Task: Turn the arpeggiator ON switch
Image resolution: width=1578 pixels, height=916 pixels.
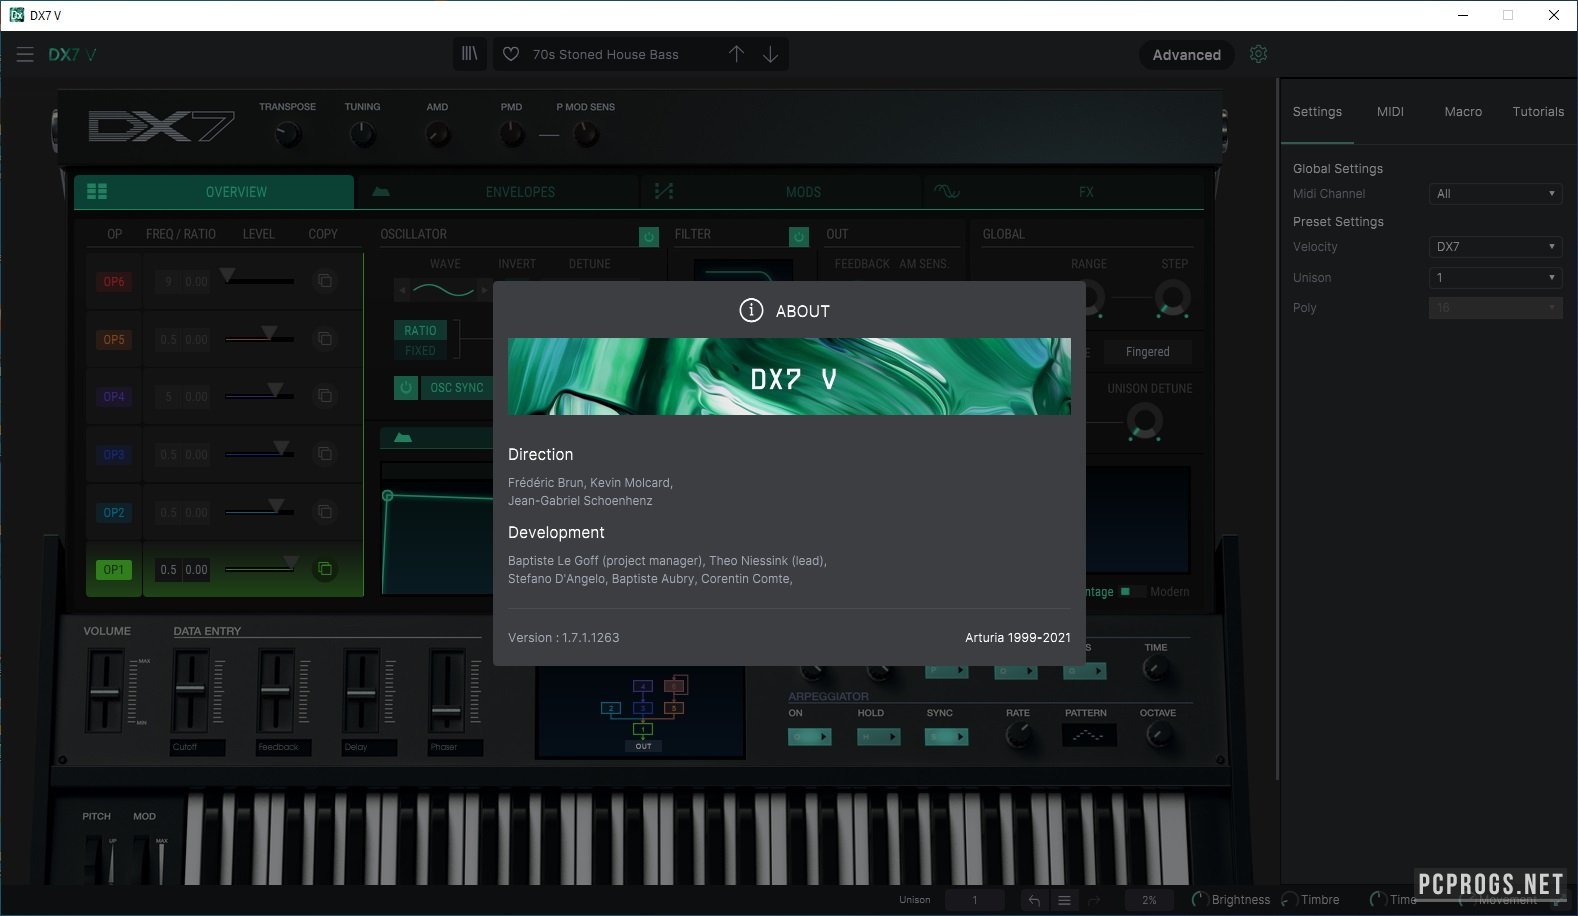Action: 810,737
